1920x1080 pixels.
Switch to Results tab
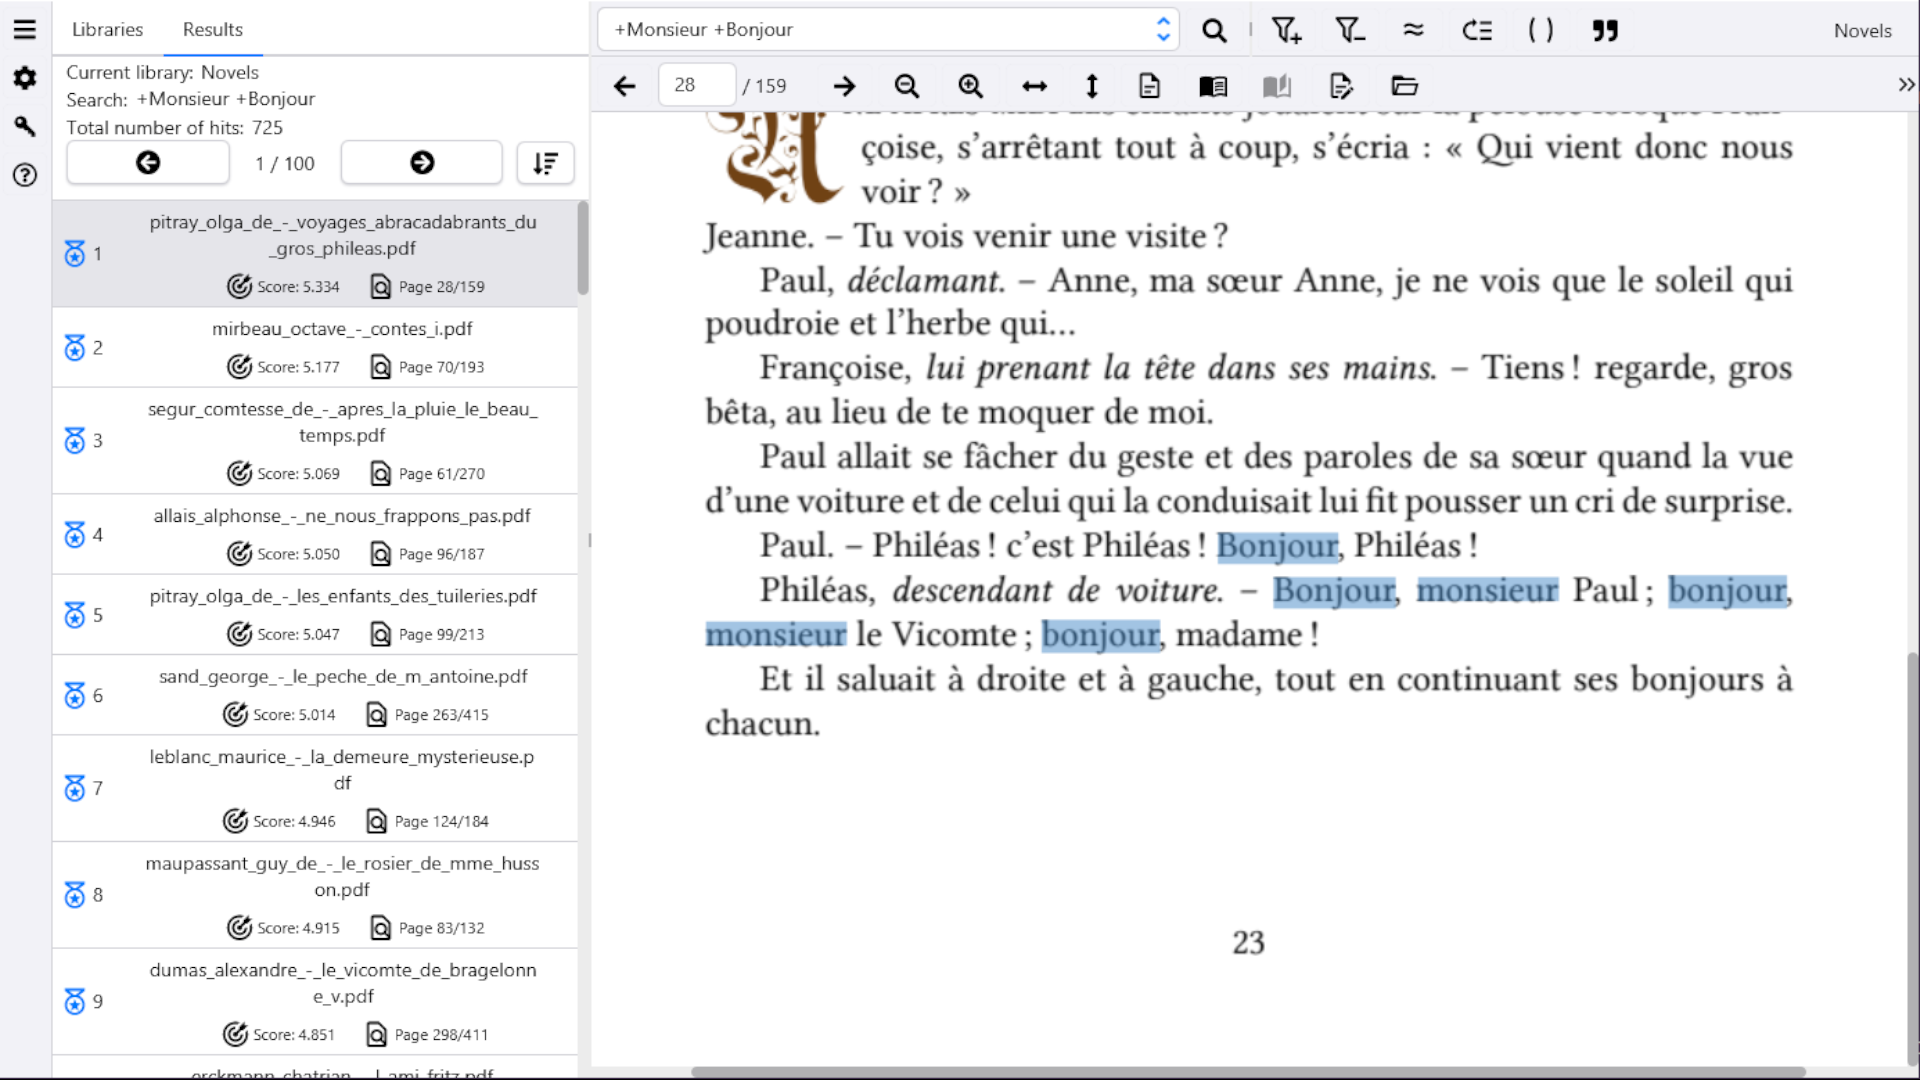pos(212,29)
